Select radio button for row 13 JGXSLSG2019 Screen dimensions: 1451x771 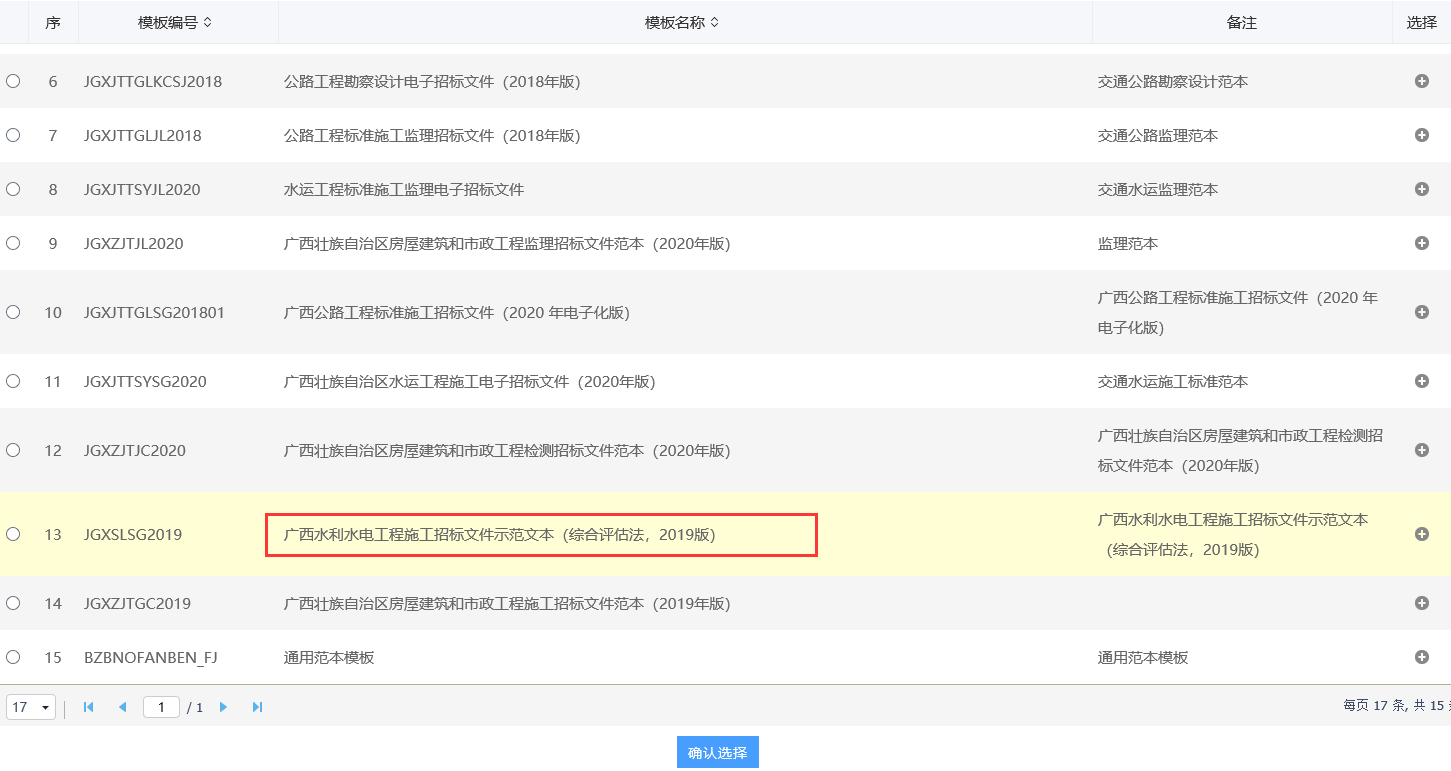13,534
